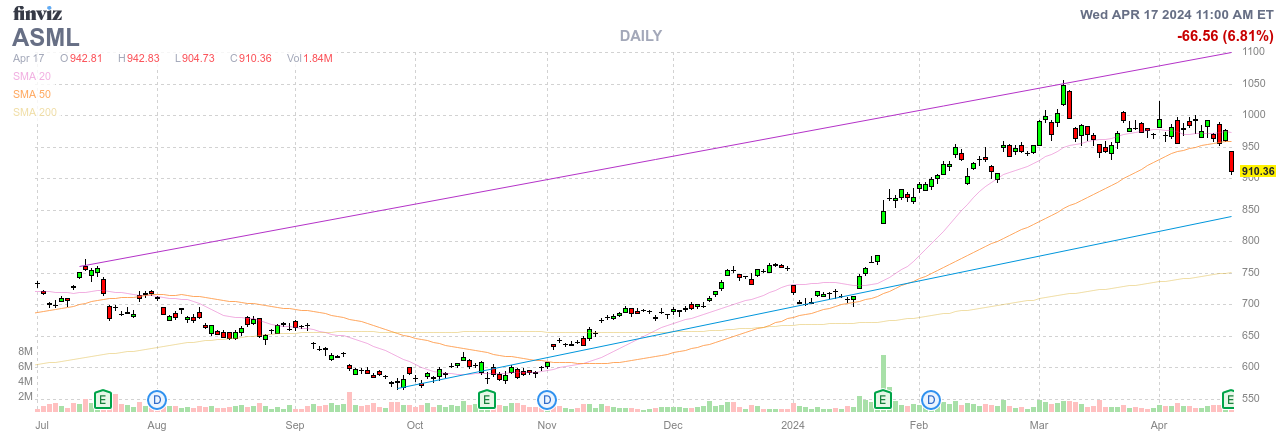1287x442 pixels.
Task: Click the 1000 price axis label
Action: tap(1255, 115)
